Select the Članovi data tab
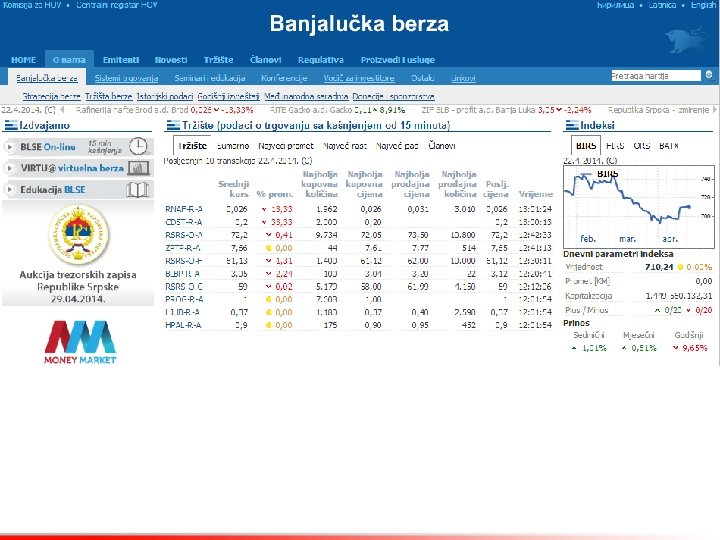 (441, 146)
